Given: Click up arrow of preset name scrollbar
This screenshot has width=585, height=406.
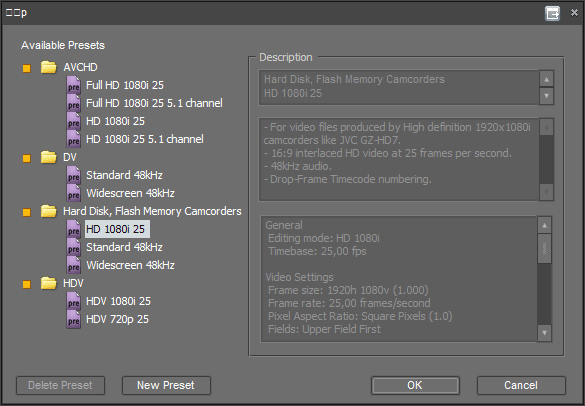Looking at the screenshot, I should (547, 79).
